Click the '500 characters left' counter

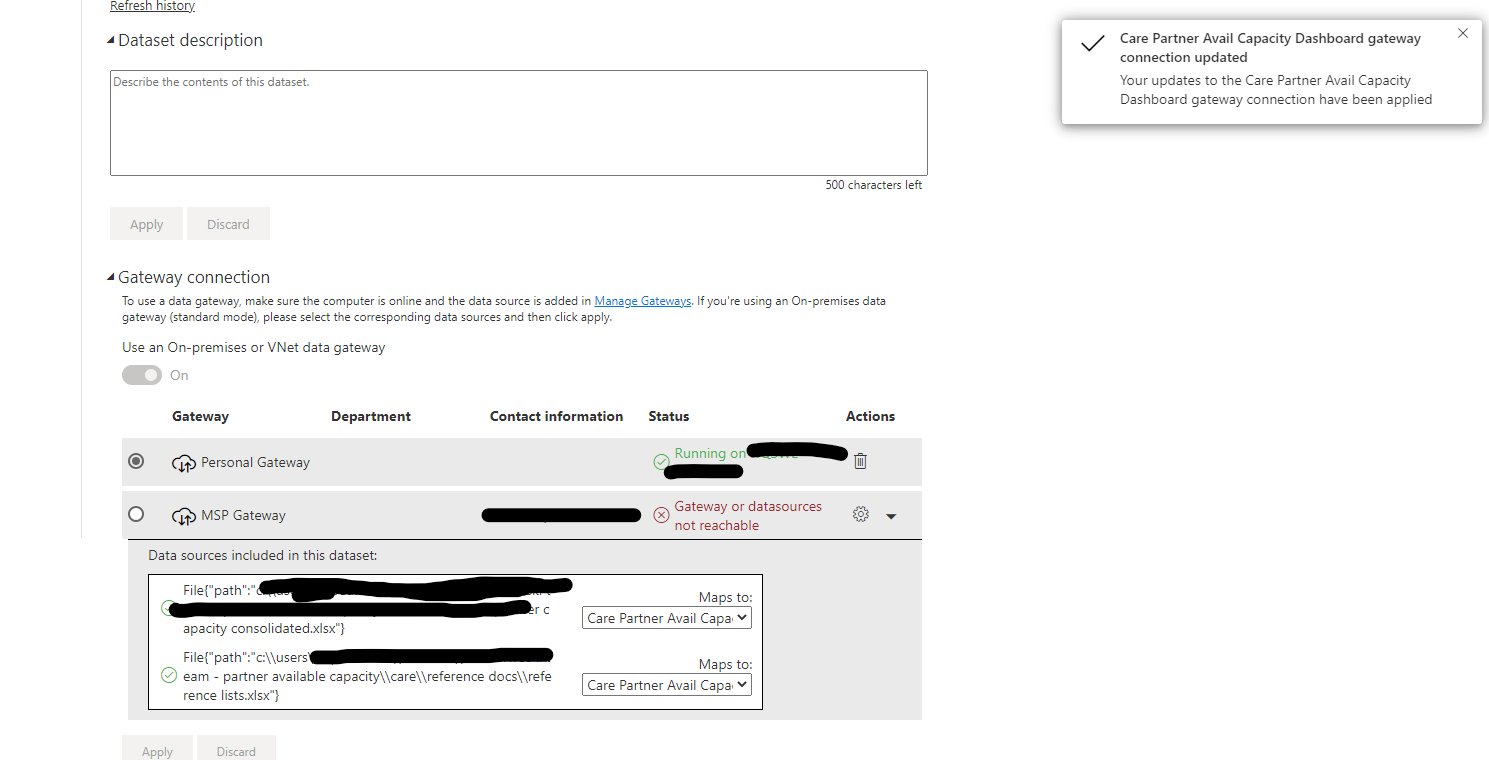pos(874,185)
